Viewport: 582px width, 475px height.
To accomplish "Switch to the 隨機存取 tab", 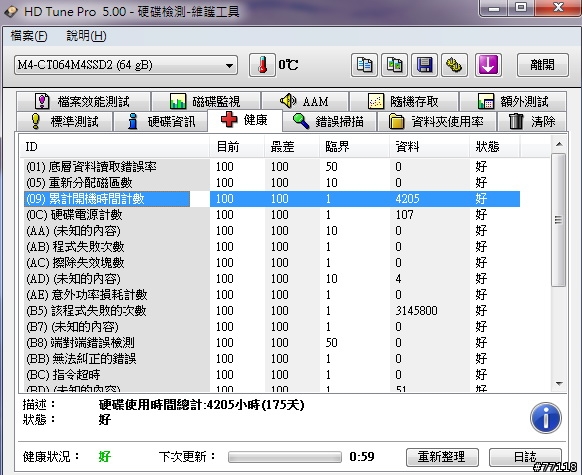I will [x=403, y=101].
